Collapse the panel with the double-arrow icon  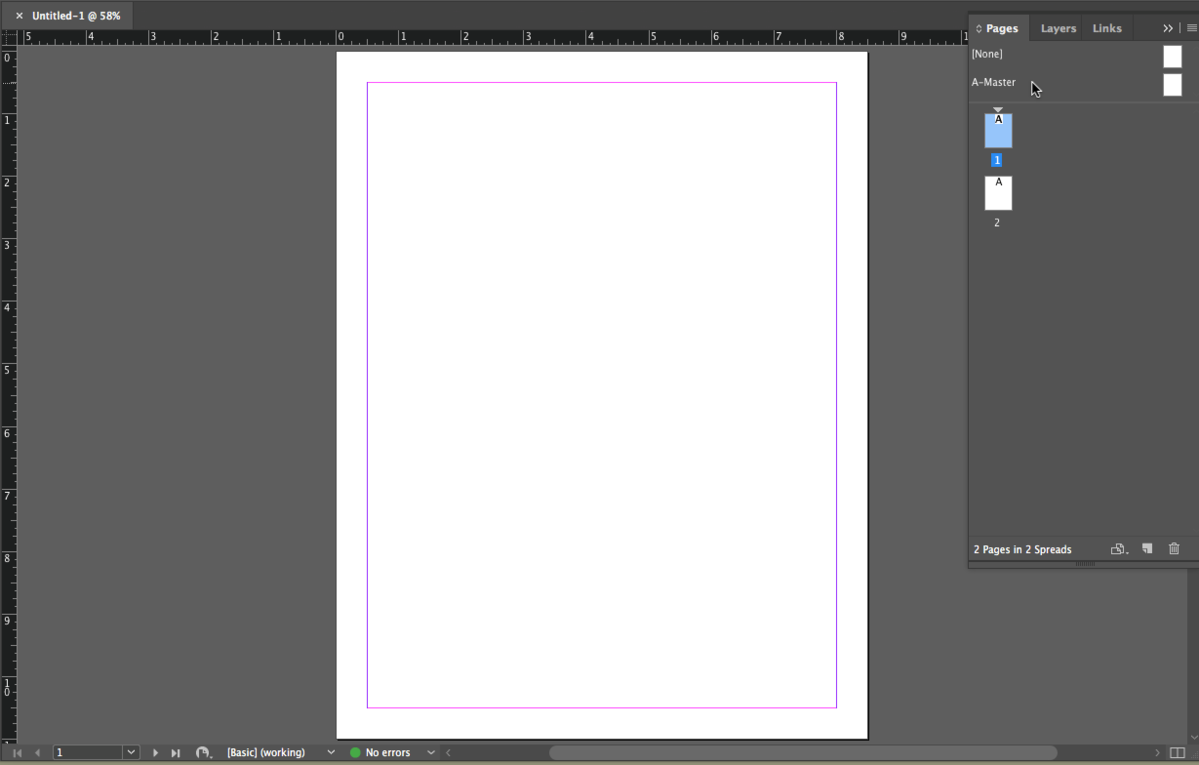(x=1167, y=28)
